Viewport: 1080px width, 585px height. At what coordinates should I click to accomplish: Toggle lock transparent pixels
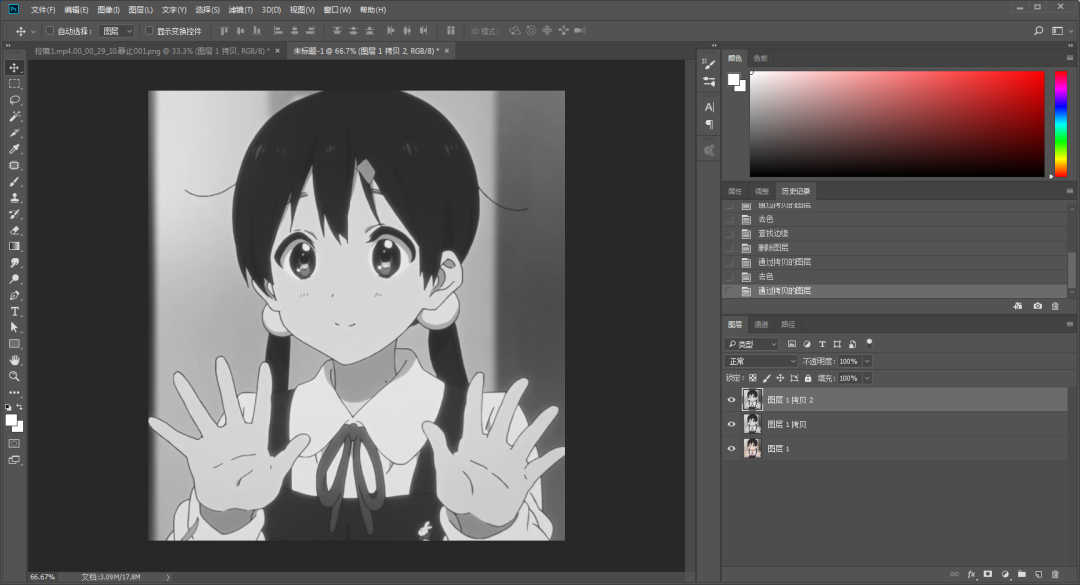click(x=753, y=378)
